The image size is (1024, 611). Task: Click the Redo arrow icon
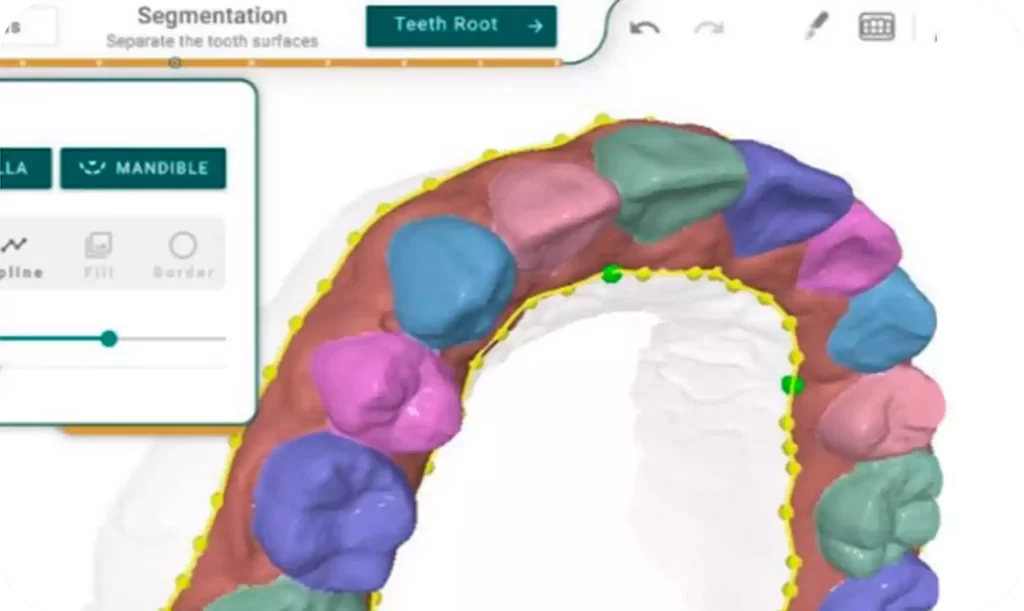709,28
